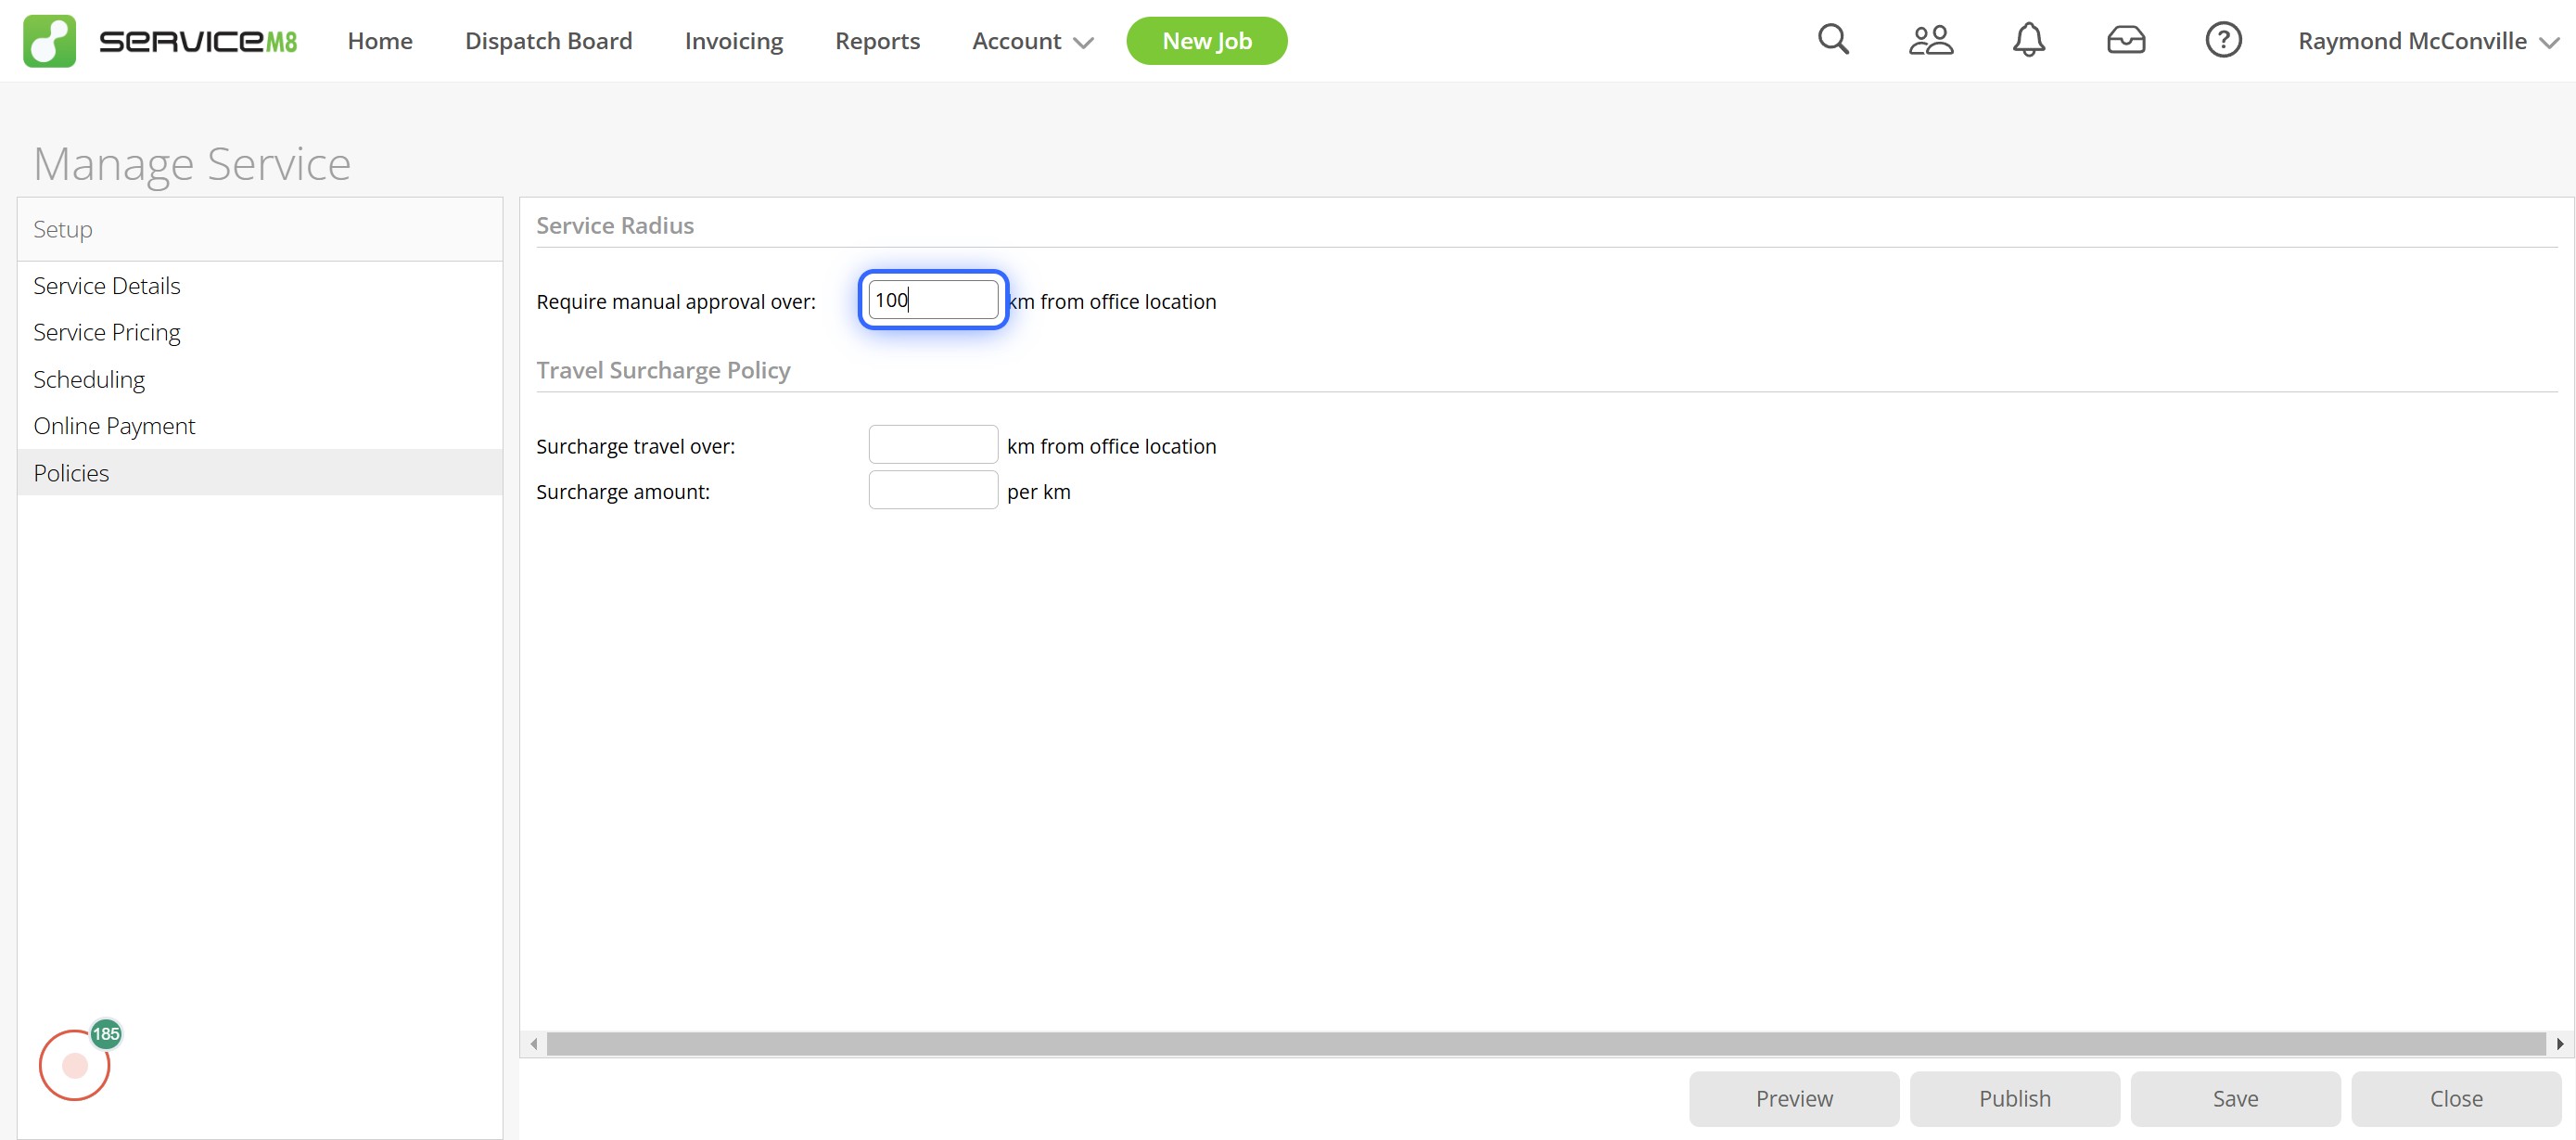Viewport: 2576px width, 1140px height.
Task: Click the Publish button
Action: click(2014, 1098)
